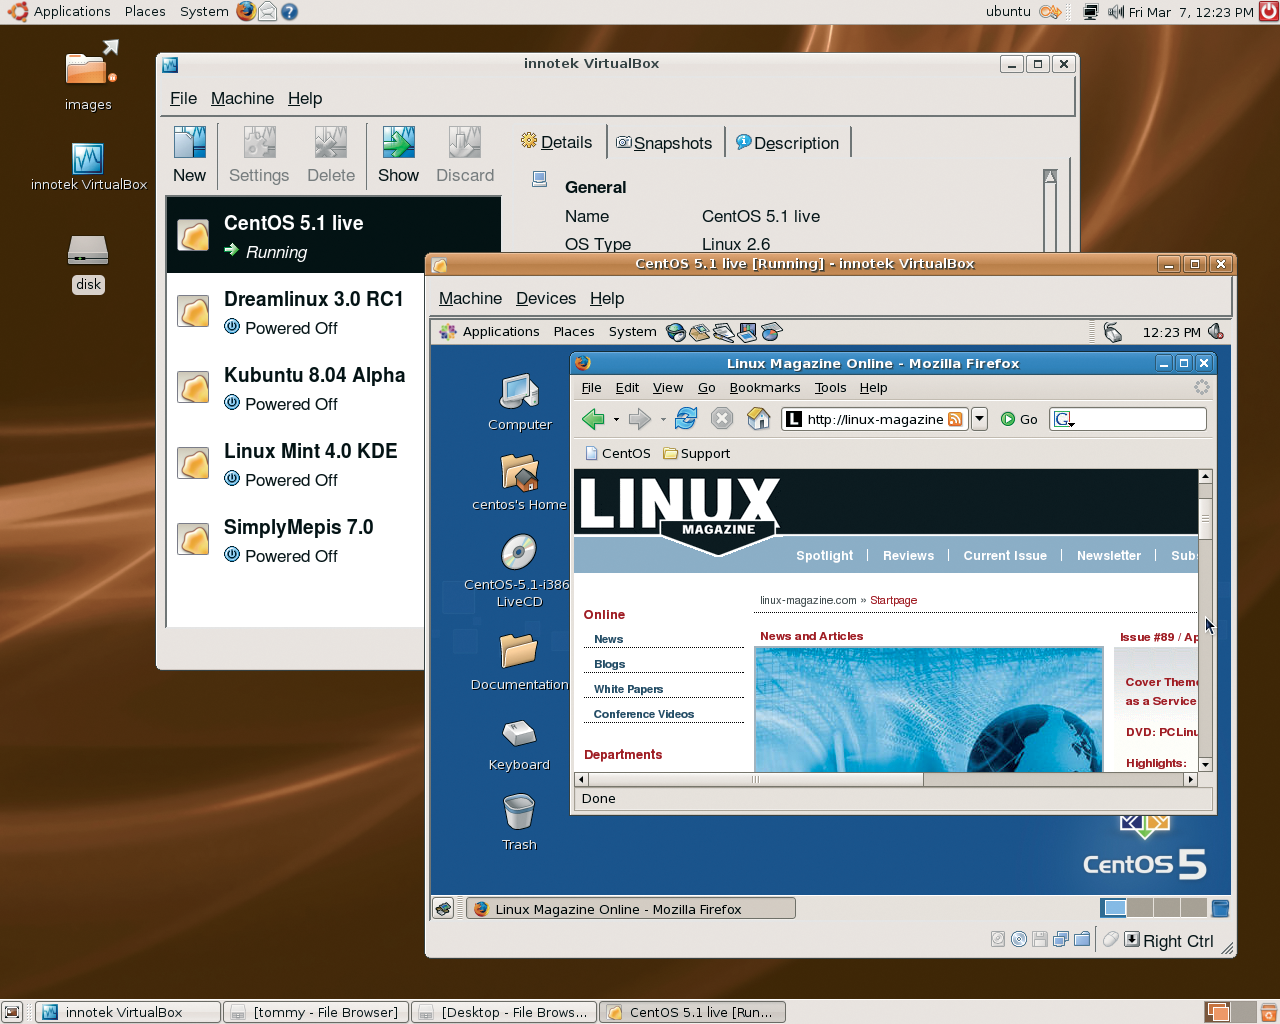This screenshot has height=1024, width=1280.
Task: Click the Go button beside address bar
Action: coord(1019,419)
